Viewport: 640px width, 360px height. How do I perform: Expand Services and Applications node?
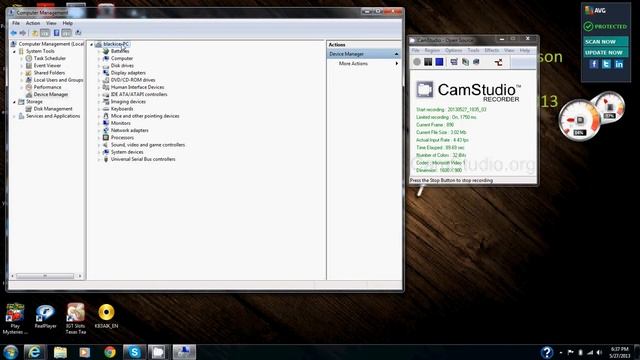tap(14, 116)
